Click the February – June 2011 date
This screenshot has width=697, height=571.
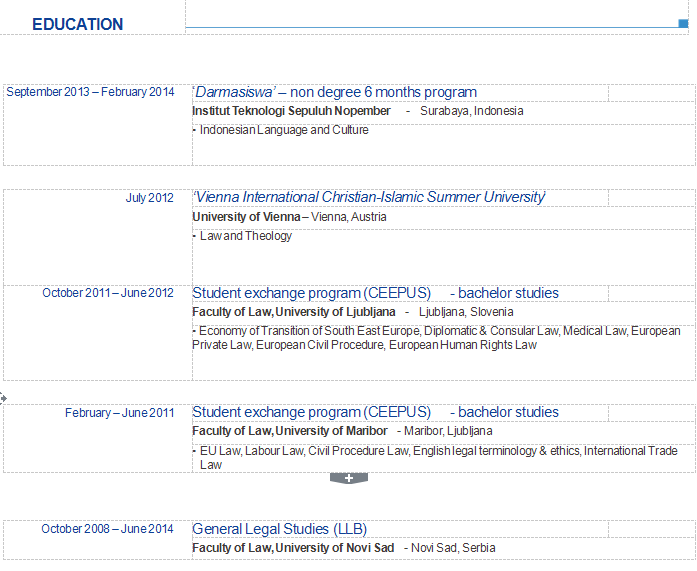coord(119,413)
